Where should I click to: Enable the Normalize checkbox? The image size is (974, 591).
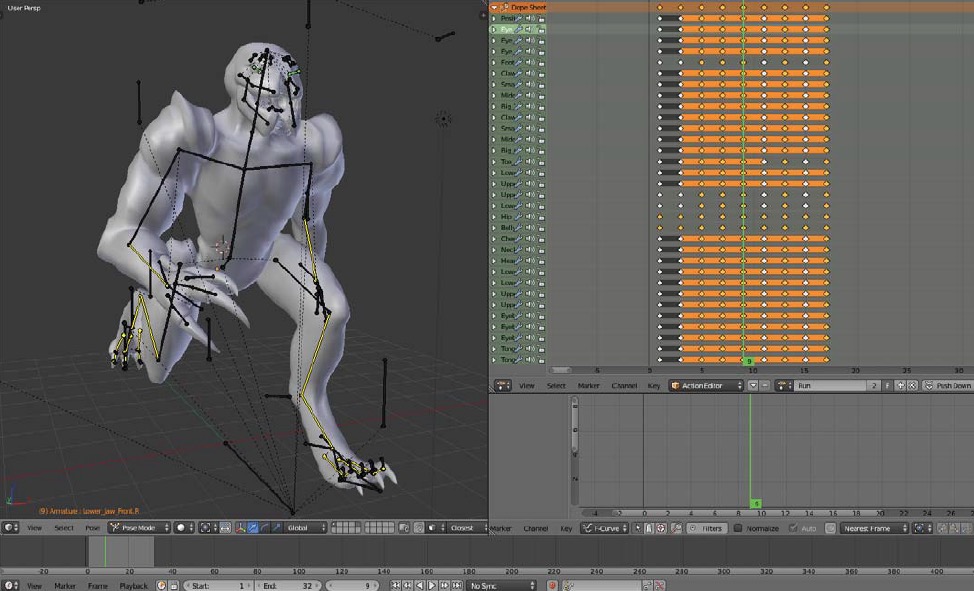(x=738, y=528)
